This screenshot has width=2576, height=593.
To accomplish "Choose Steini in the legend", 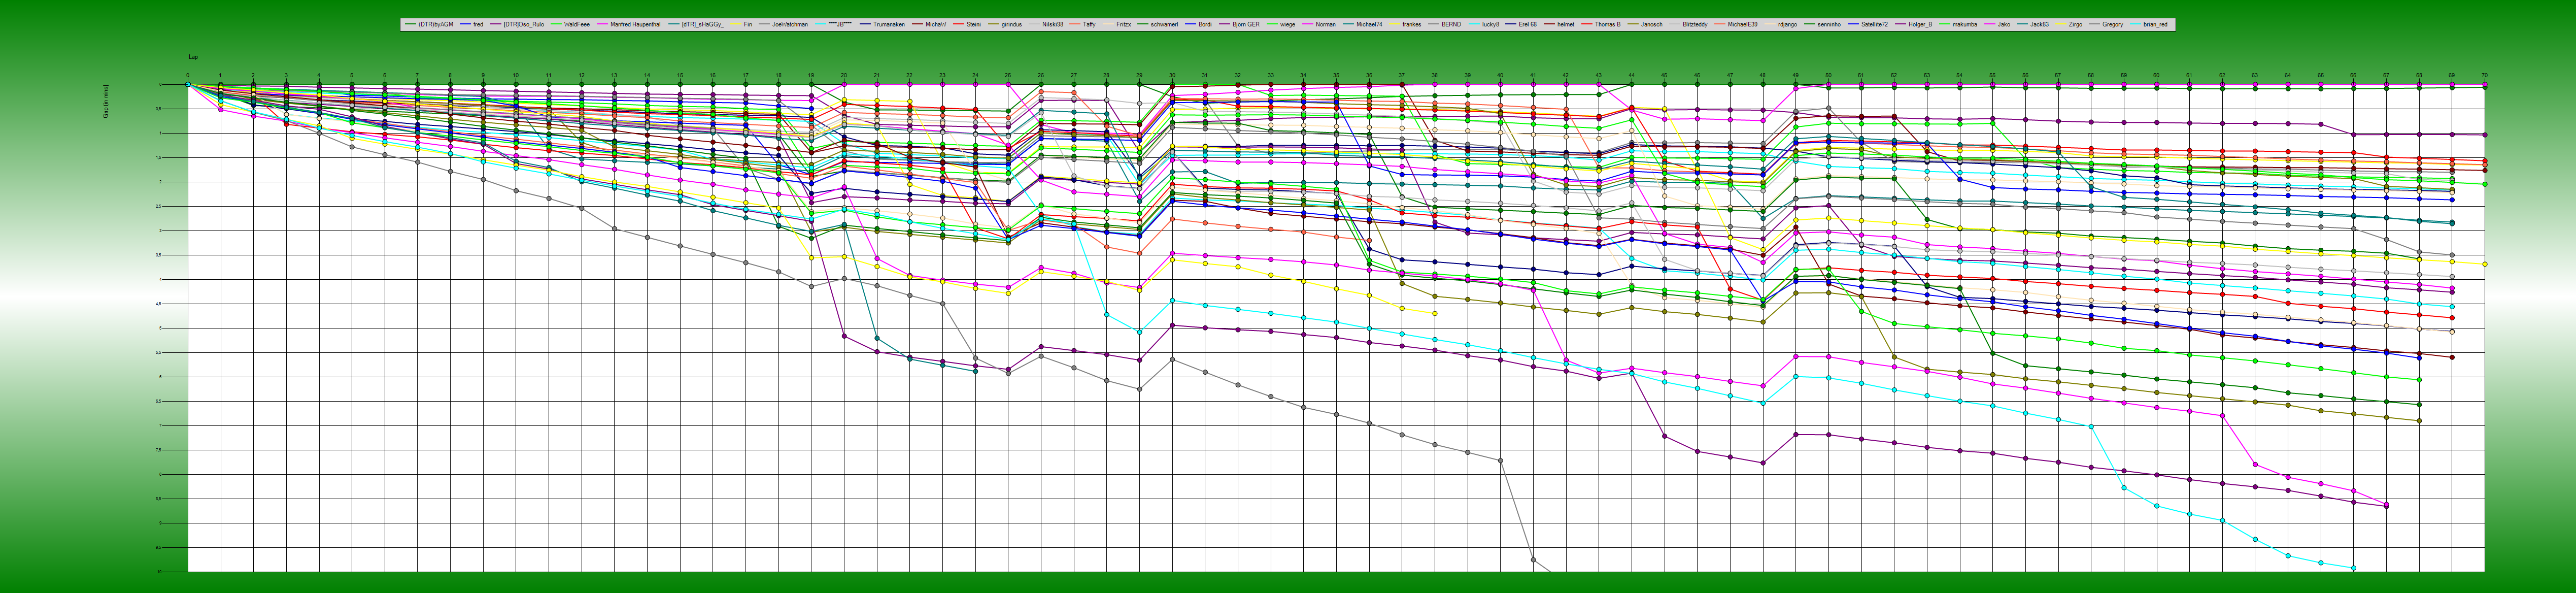I will 974,24.
